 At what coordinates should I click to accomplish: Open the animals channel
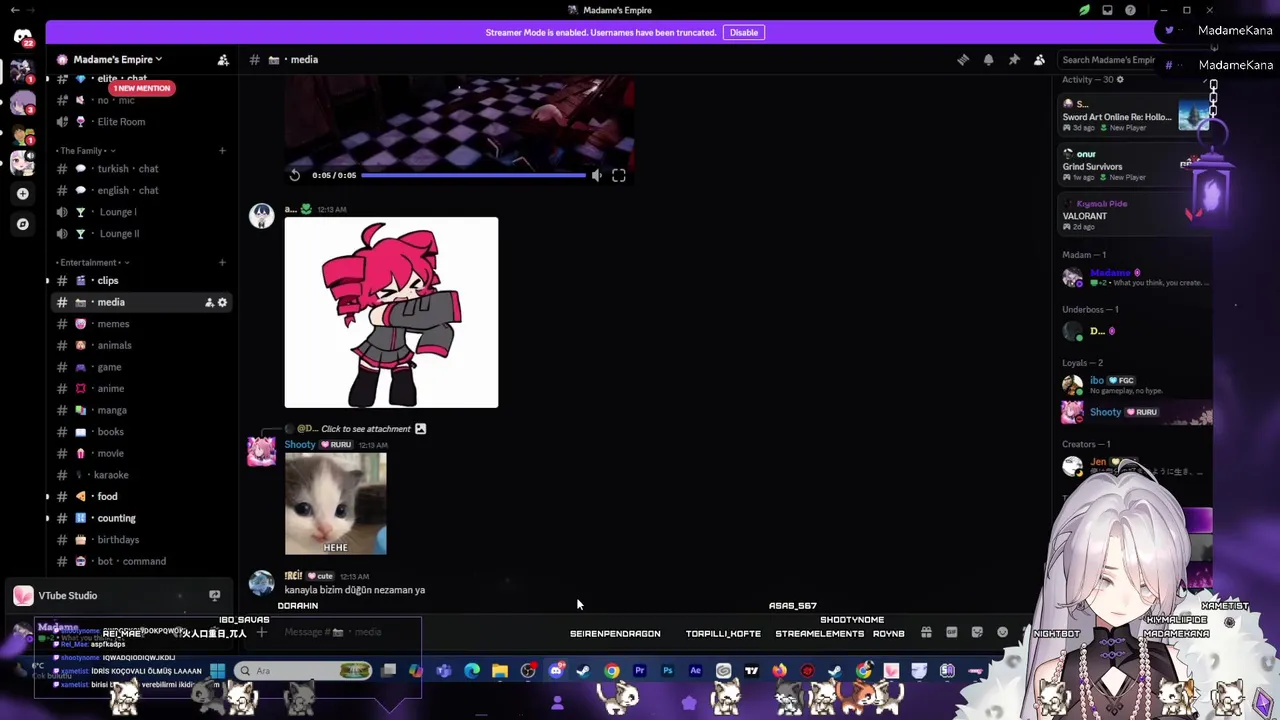141,345
